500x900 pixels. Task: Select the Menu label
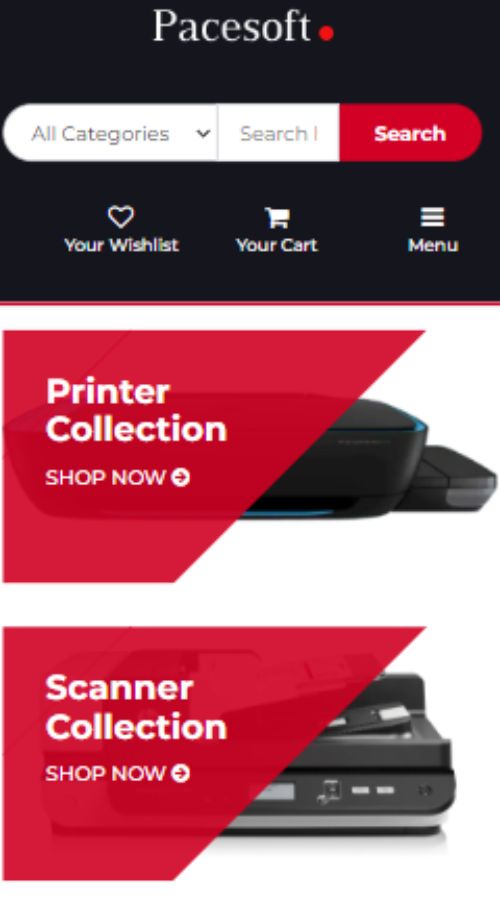[x=433, y=245]
